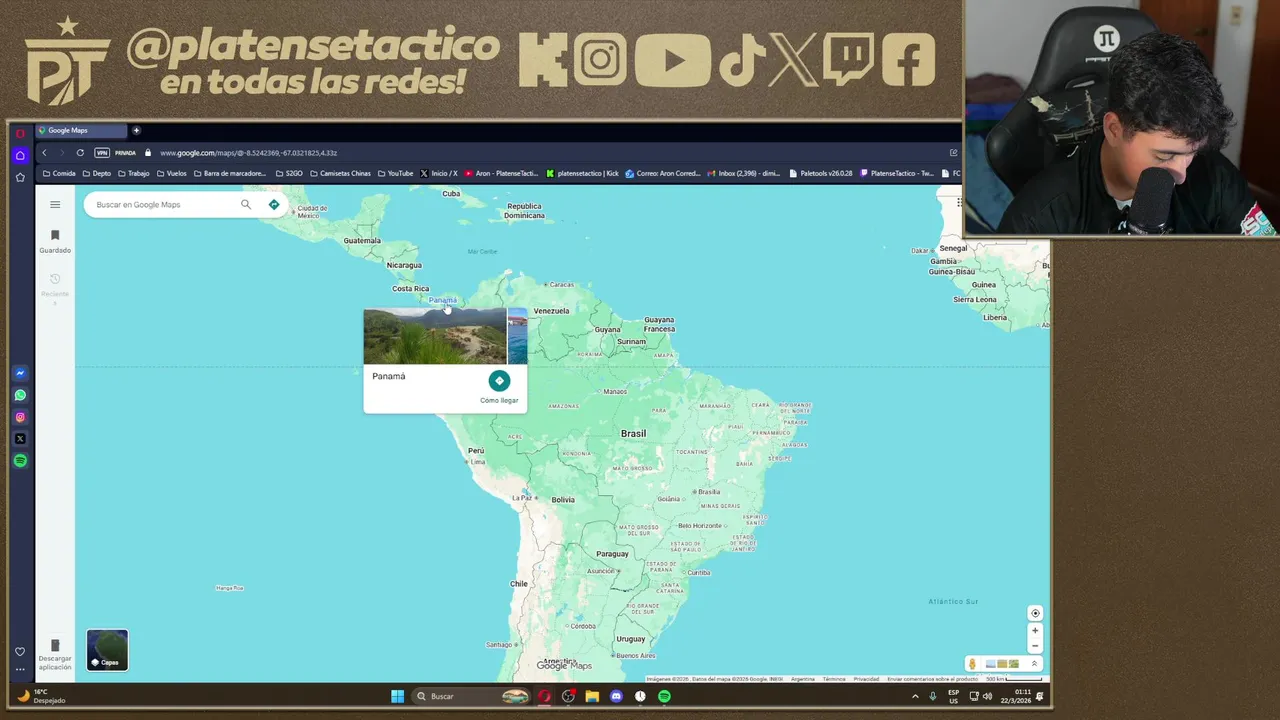Click the Privacidad footer link
The image size is (1280, 720).
pos(866,679)
